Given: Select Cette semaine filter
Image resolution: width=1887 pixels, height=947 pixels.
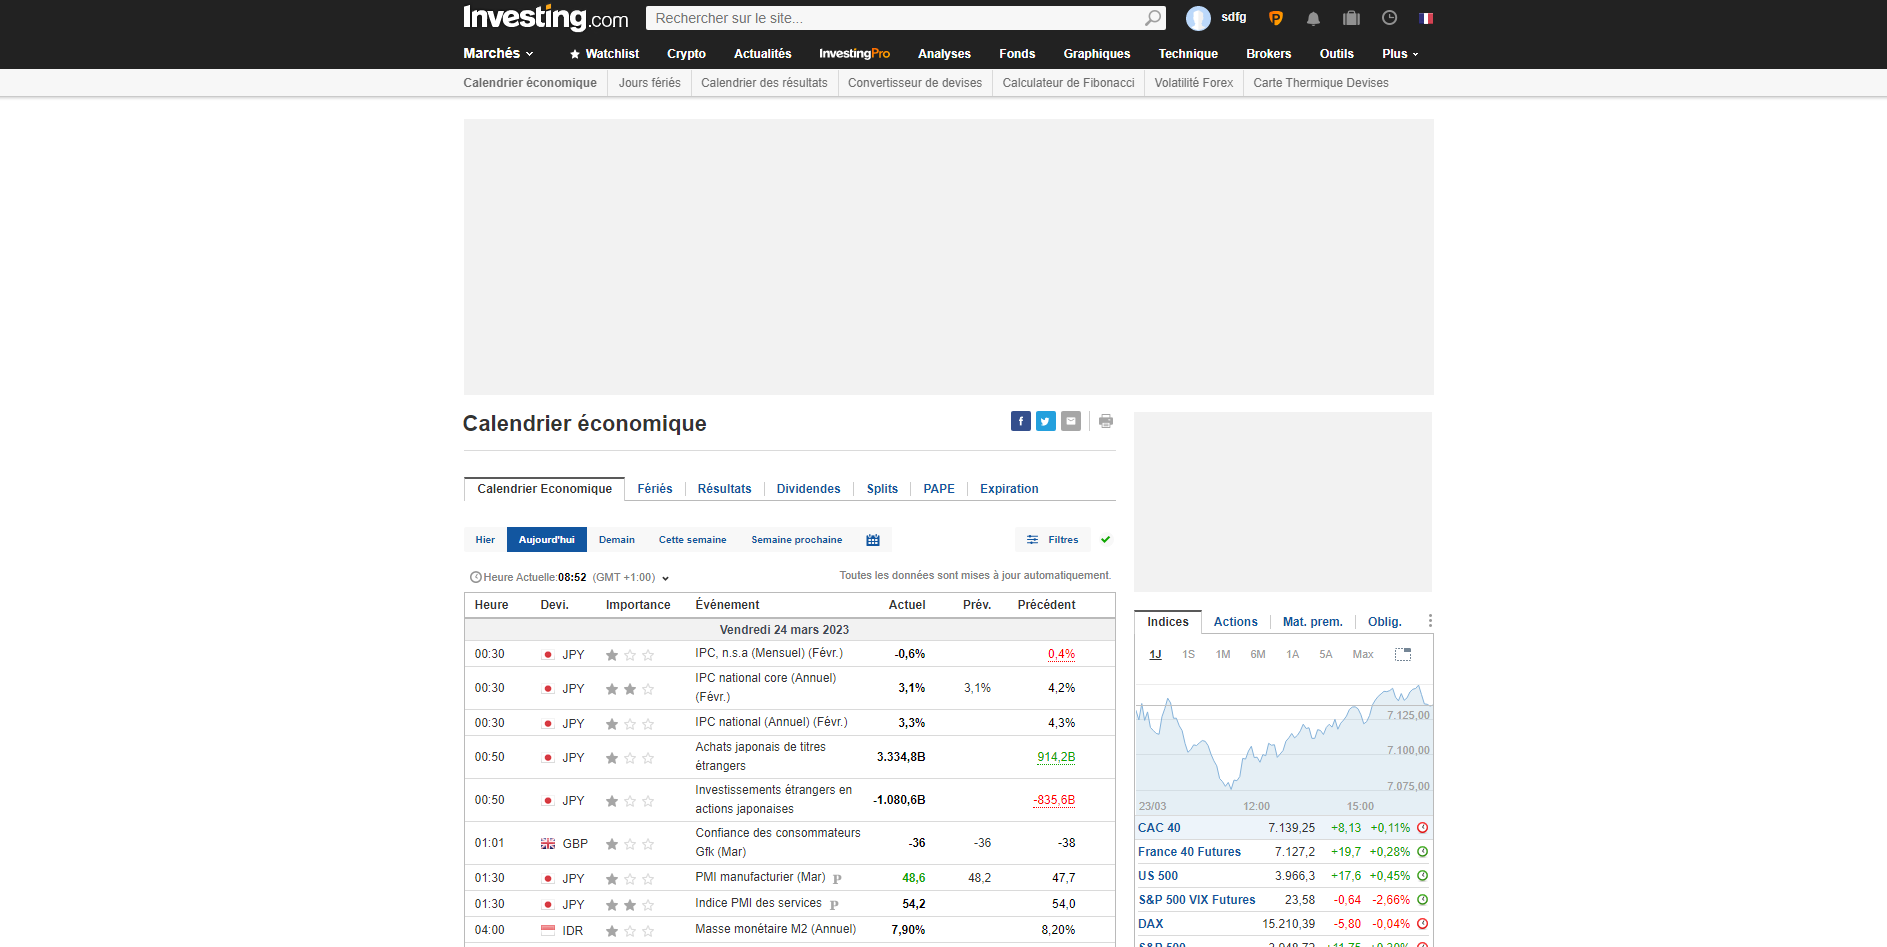Looking at the screenshot, I should (x=692, y=540).
